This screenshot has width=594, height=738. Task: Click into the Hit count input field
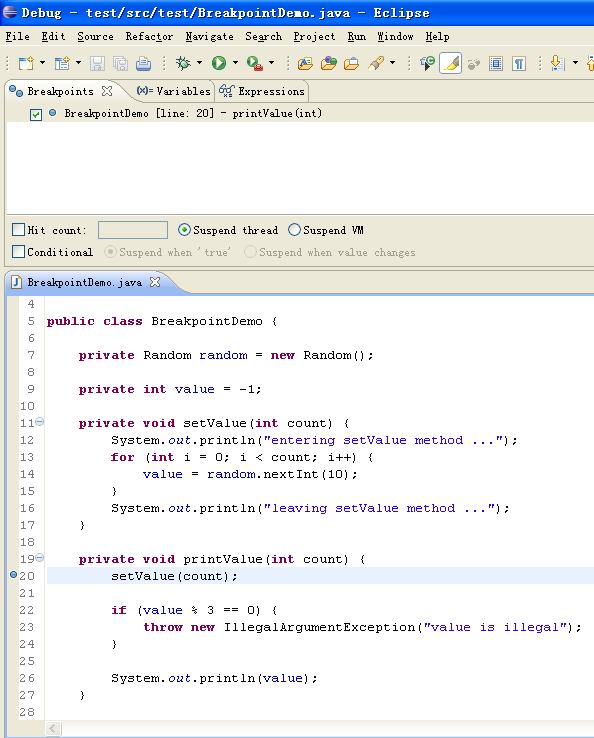(x=133, y=230)
